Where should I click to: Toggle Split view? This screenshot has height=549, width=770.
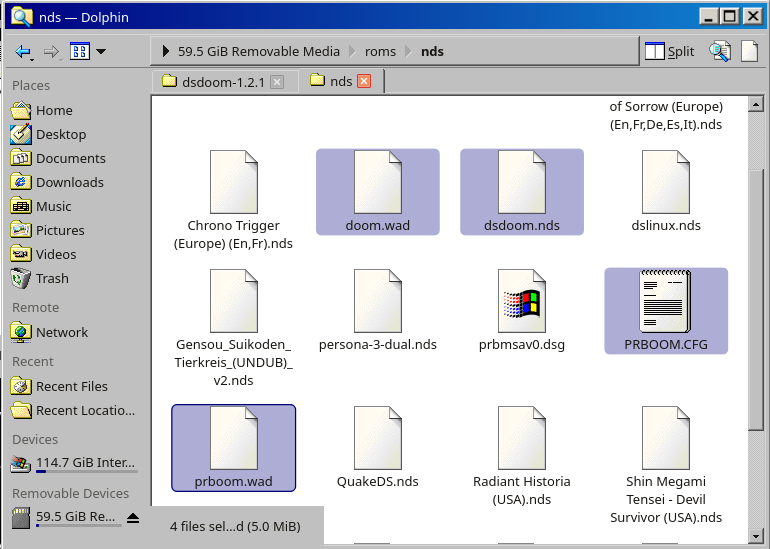669,51
